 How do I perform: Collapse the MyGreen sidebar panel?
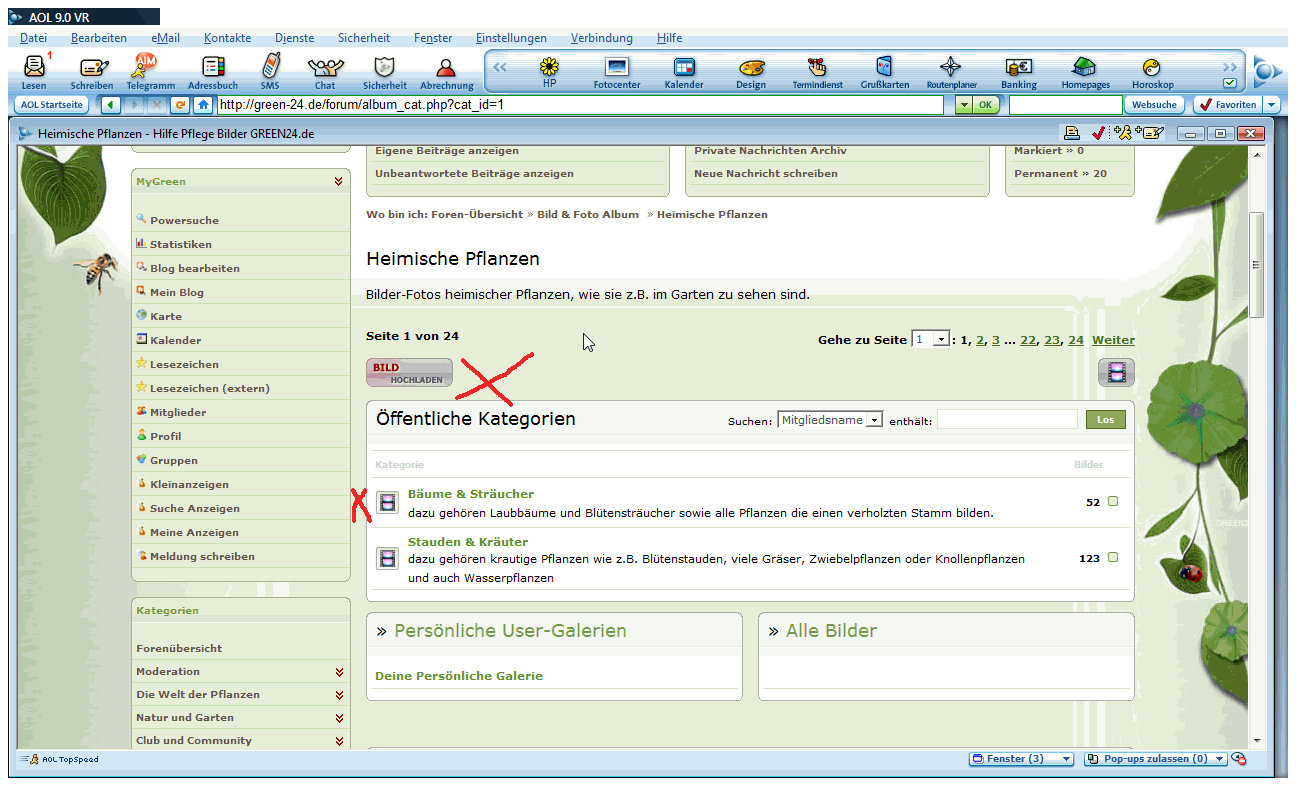(x=339, y=182)
